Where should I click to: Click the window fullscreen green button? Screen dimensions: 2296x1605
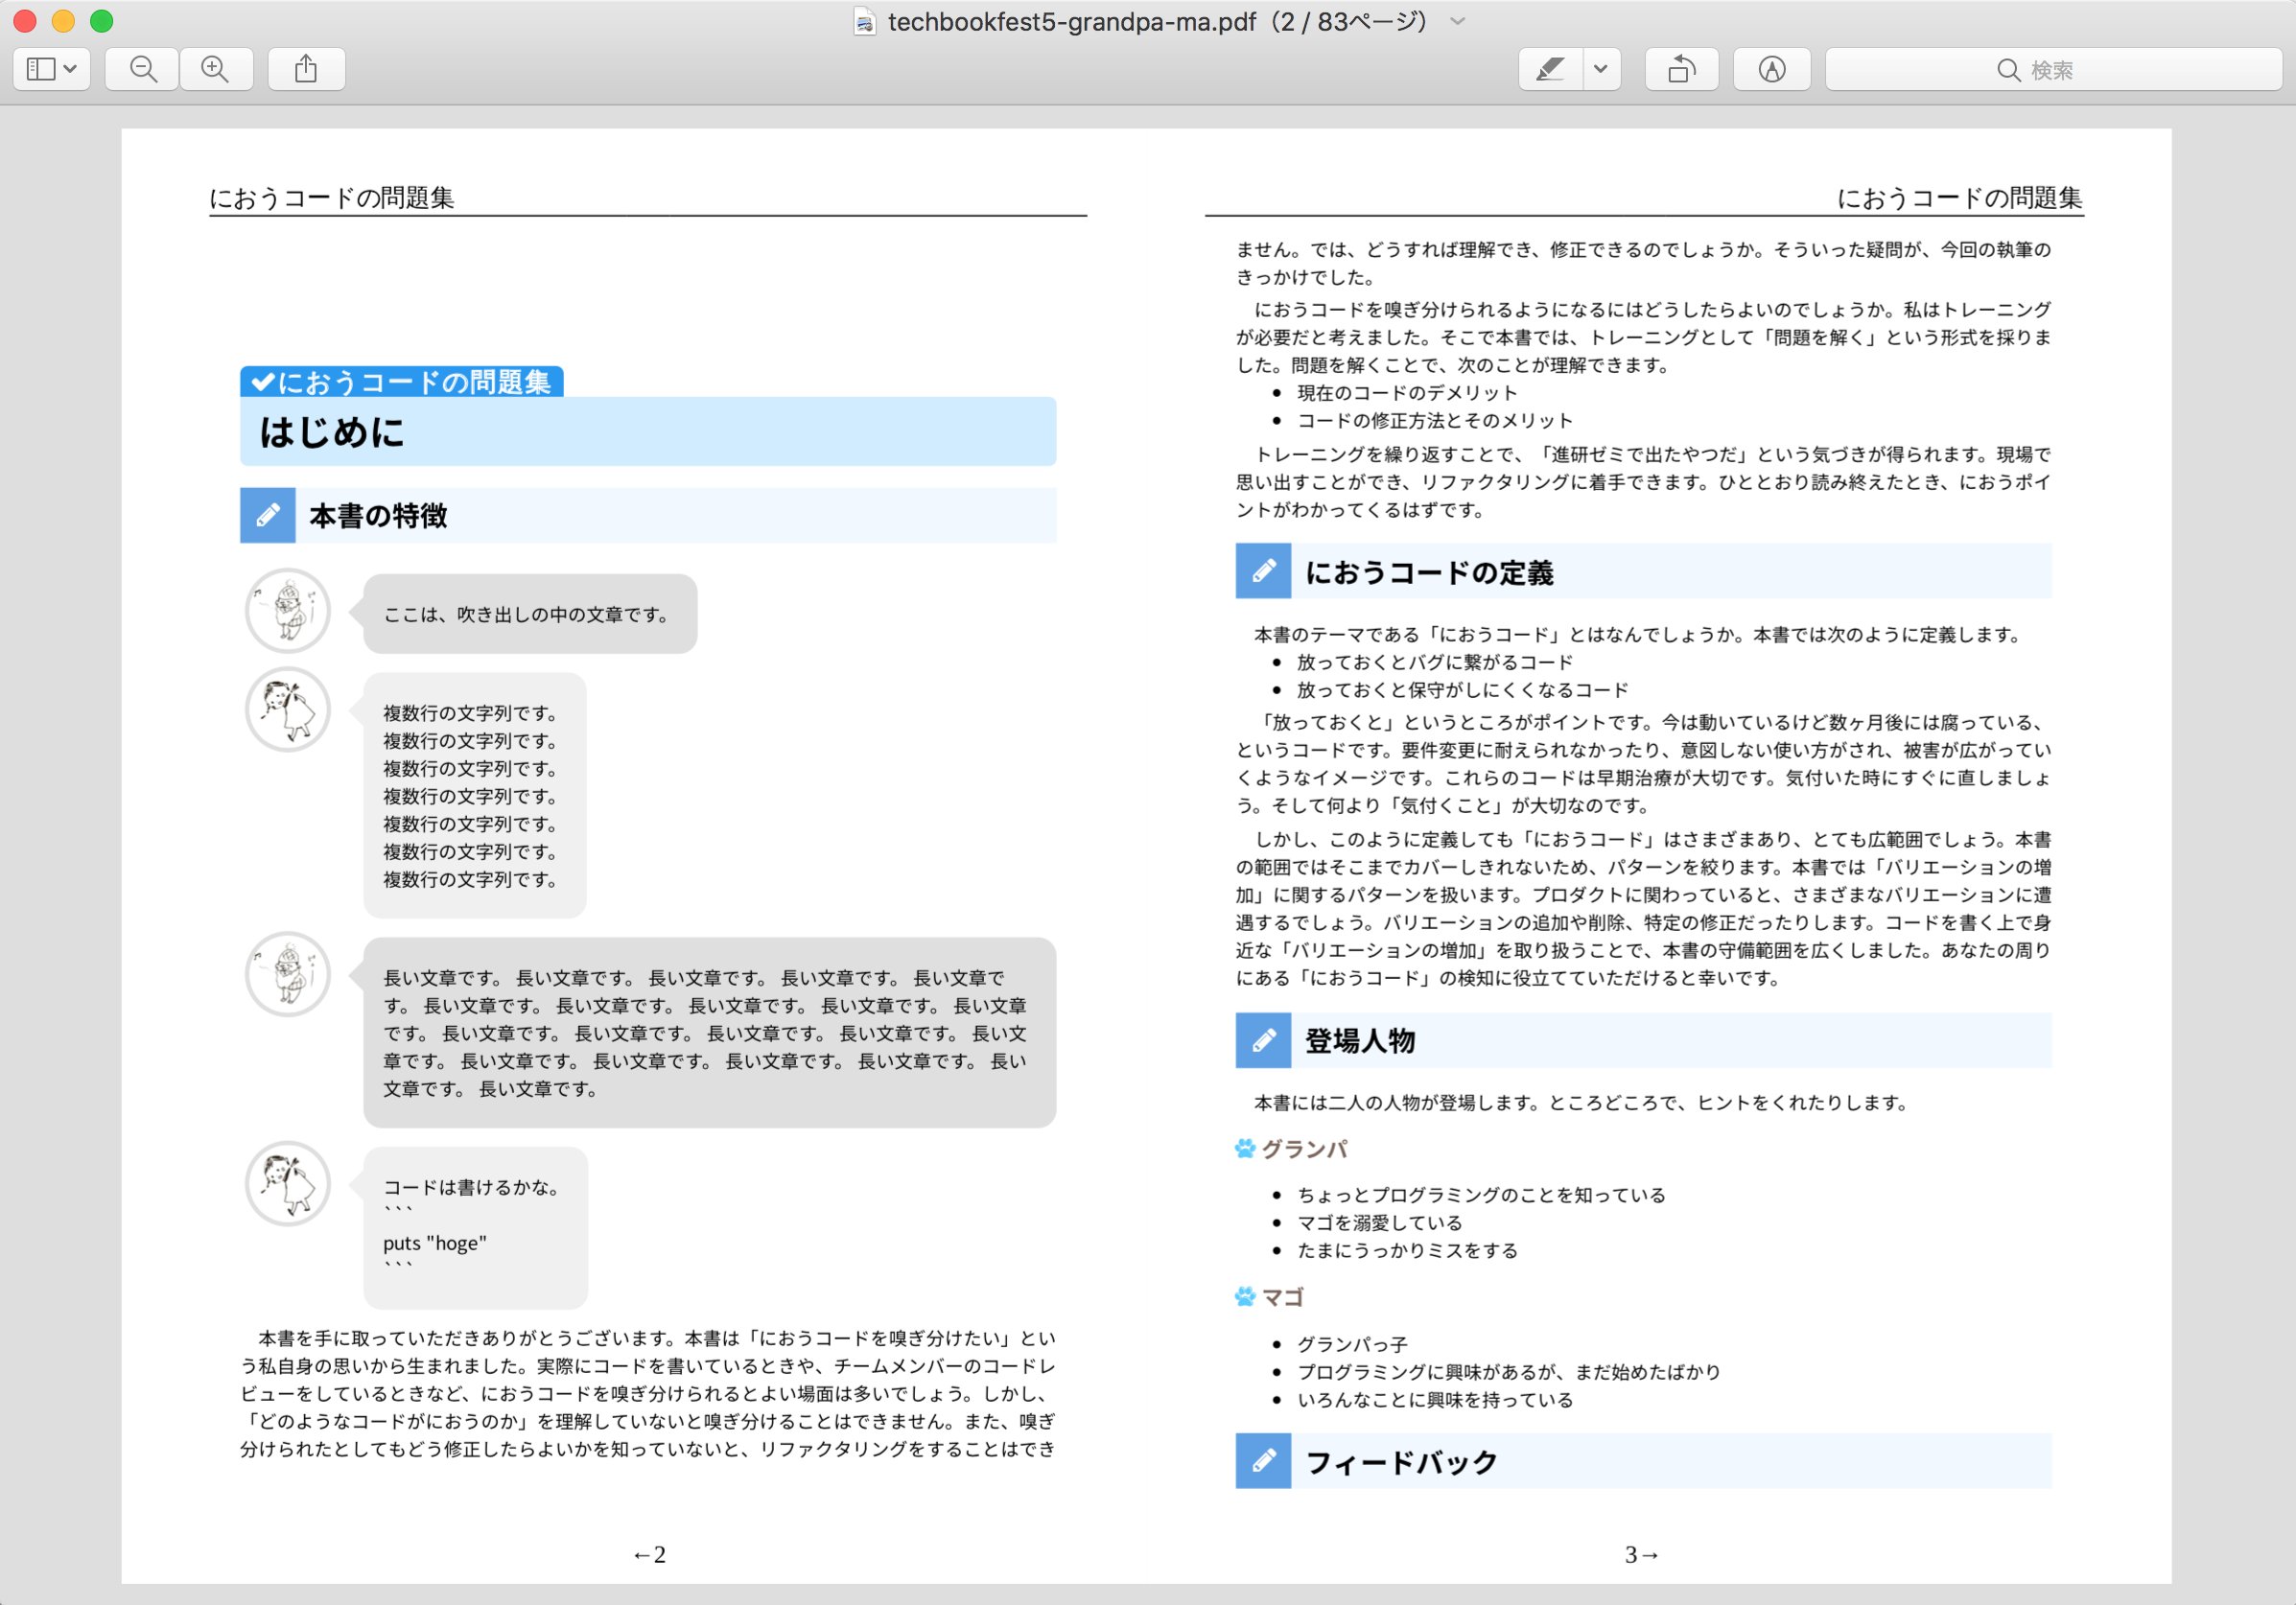tap(101, 21)
